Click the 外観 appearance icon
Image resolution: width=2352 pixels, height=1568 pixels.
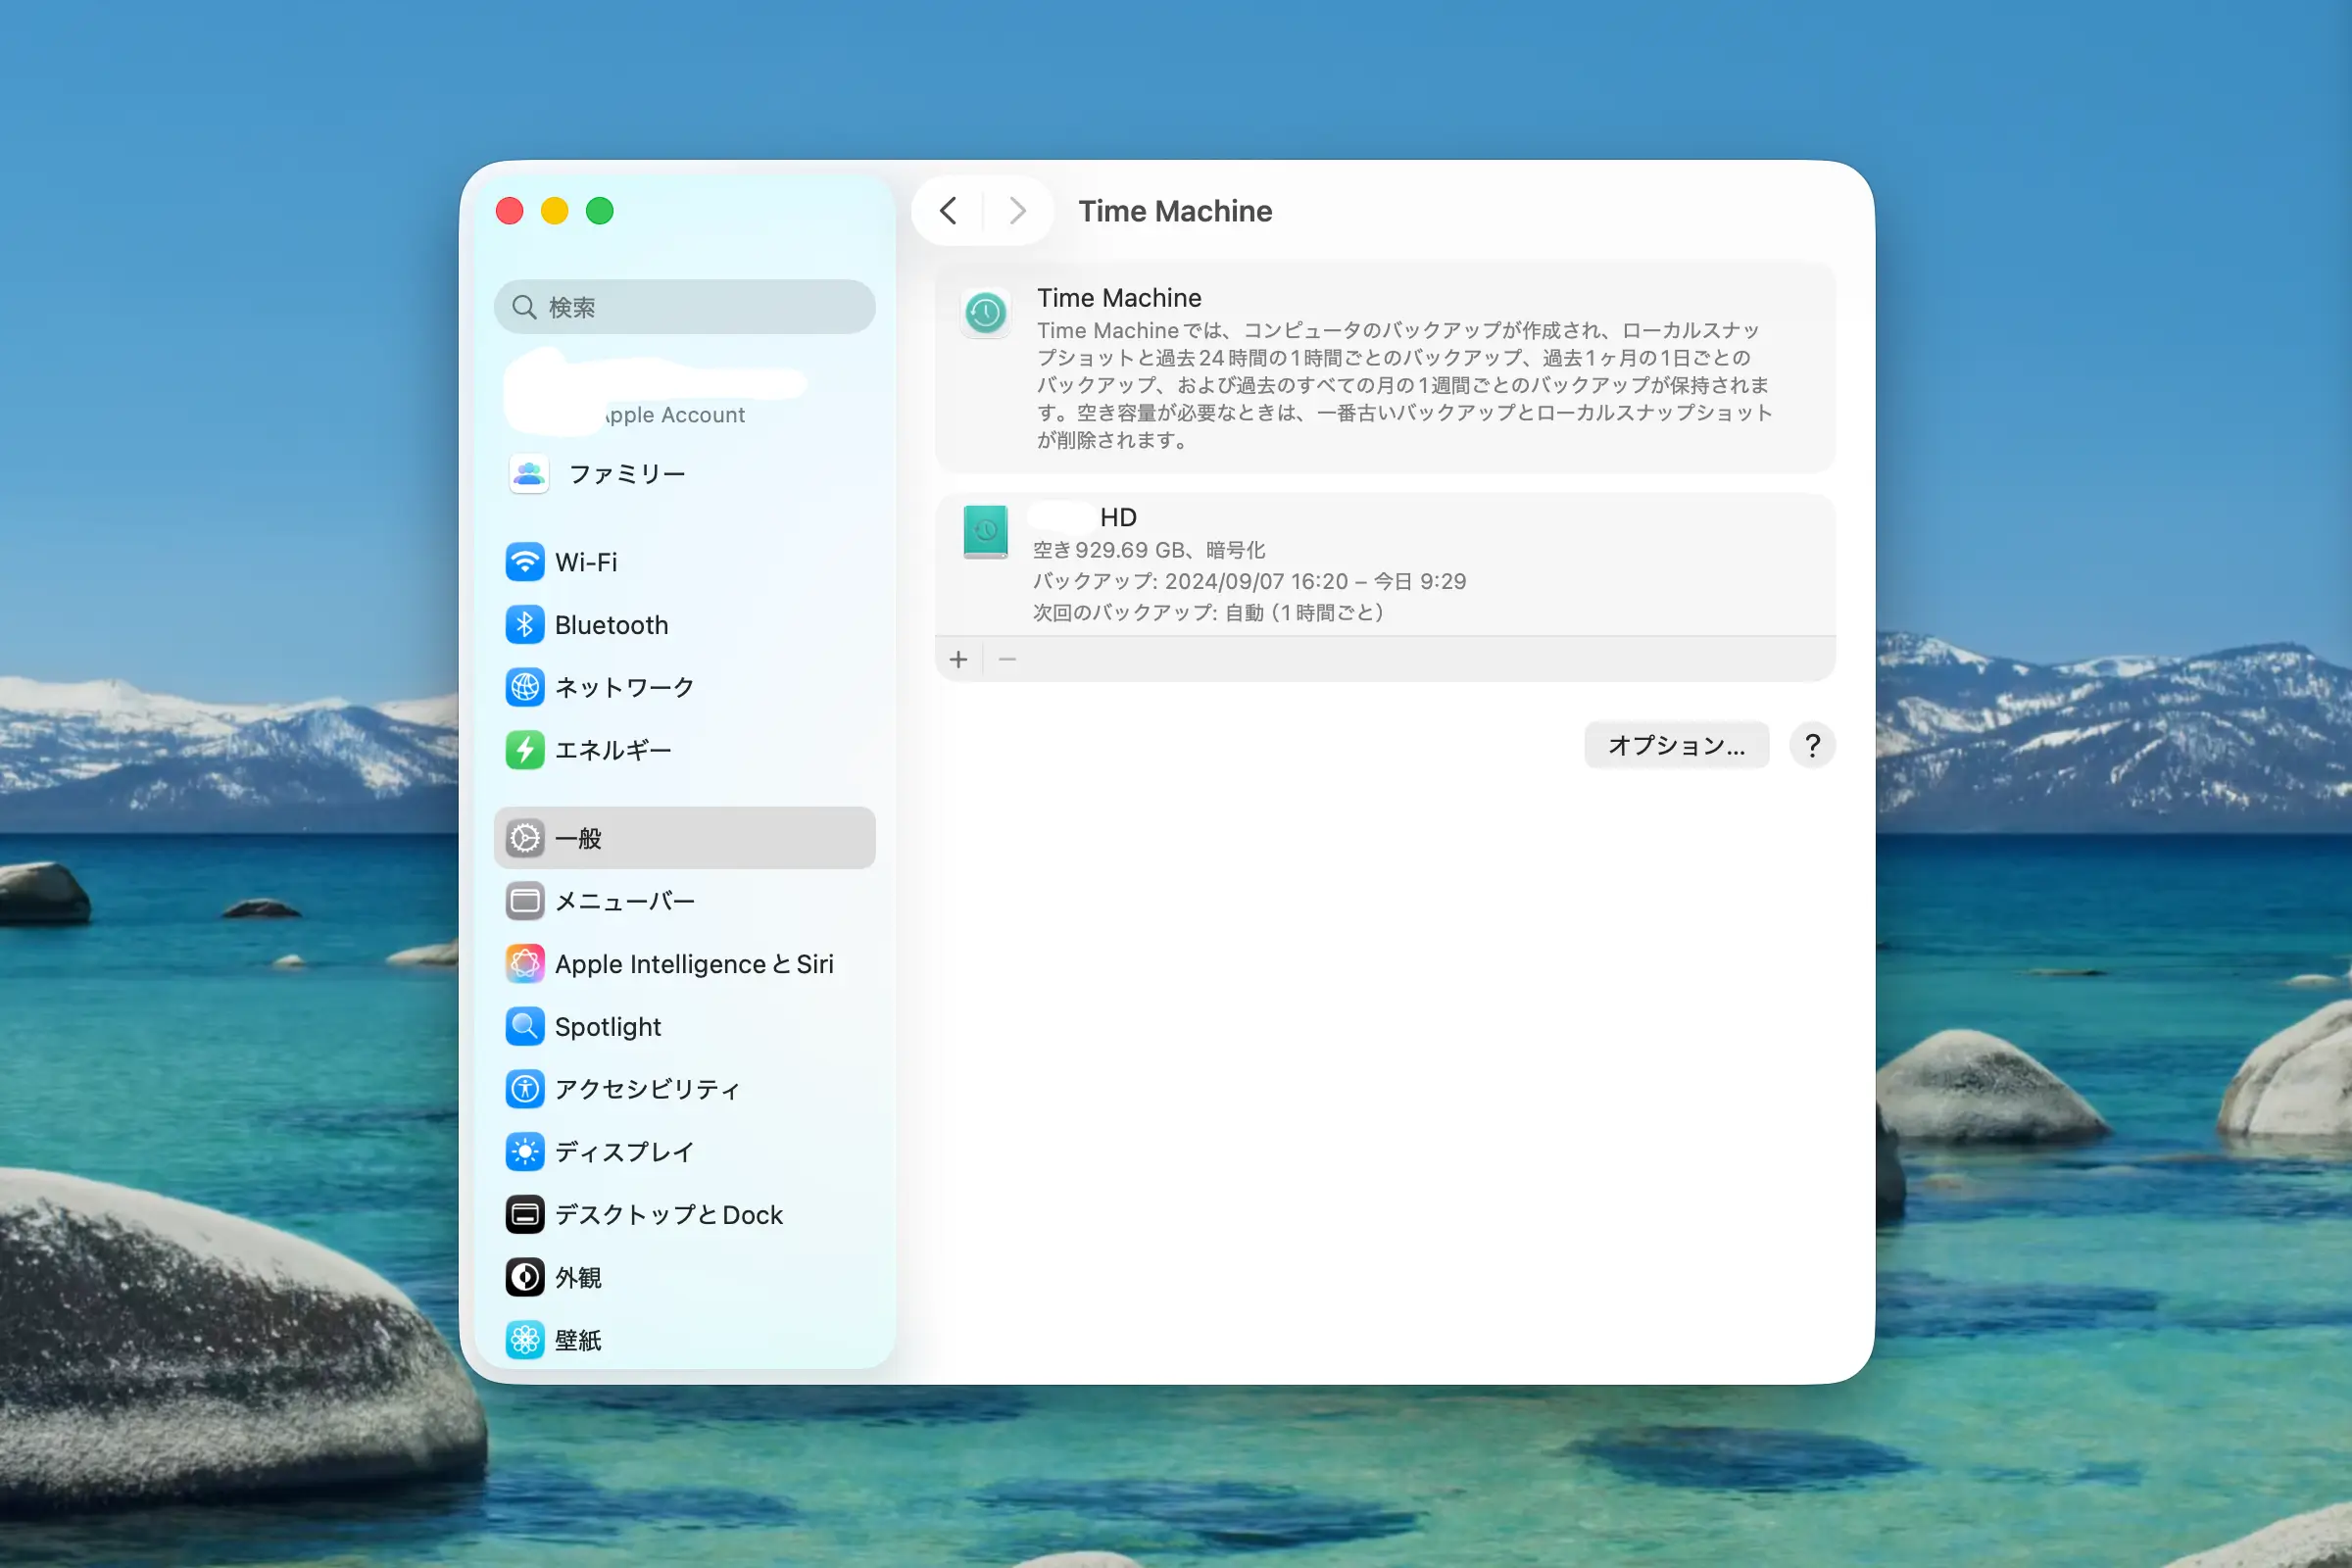(524, 1277)
